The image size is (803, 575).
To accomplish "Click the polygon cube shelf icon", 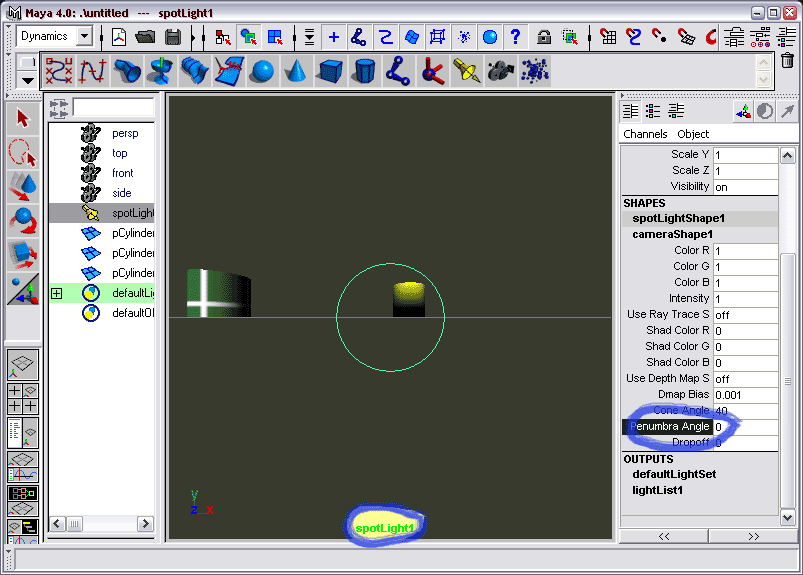I will coord(331,71).
